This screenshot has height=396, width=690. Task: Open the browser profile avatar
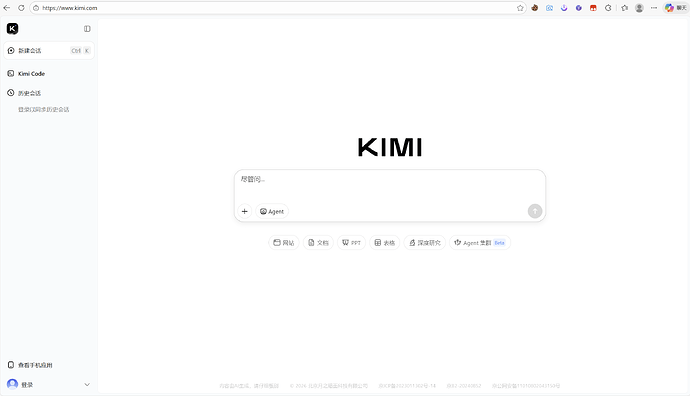[639, 8]
